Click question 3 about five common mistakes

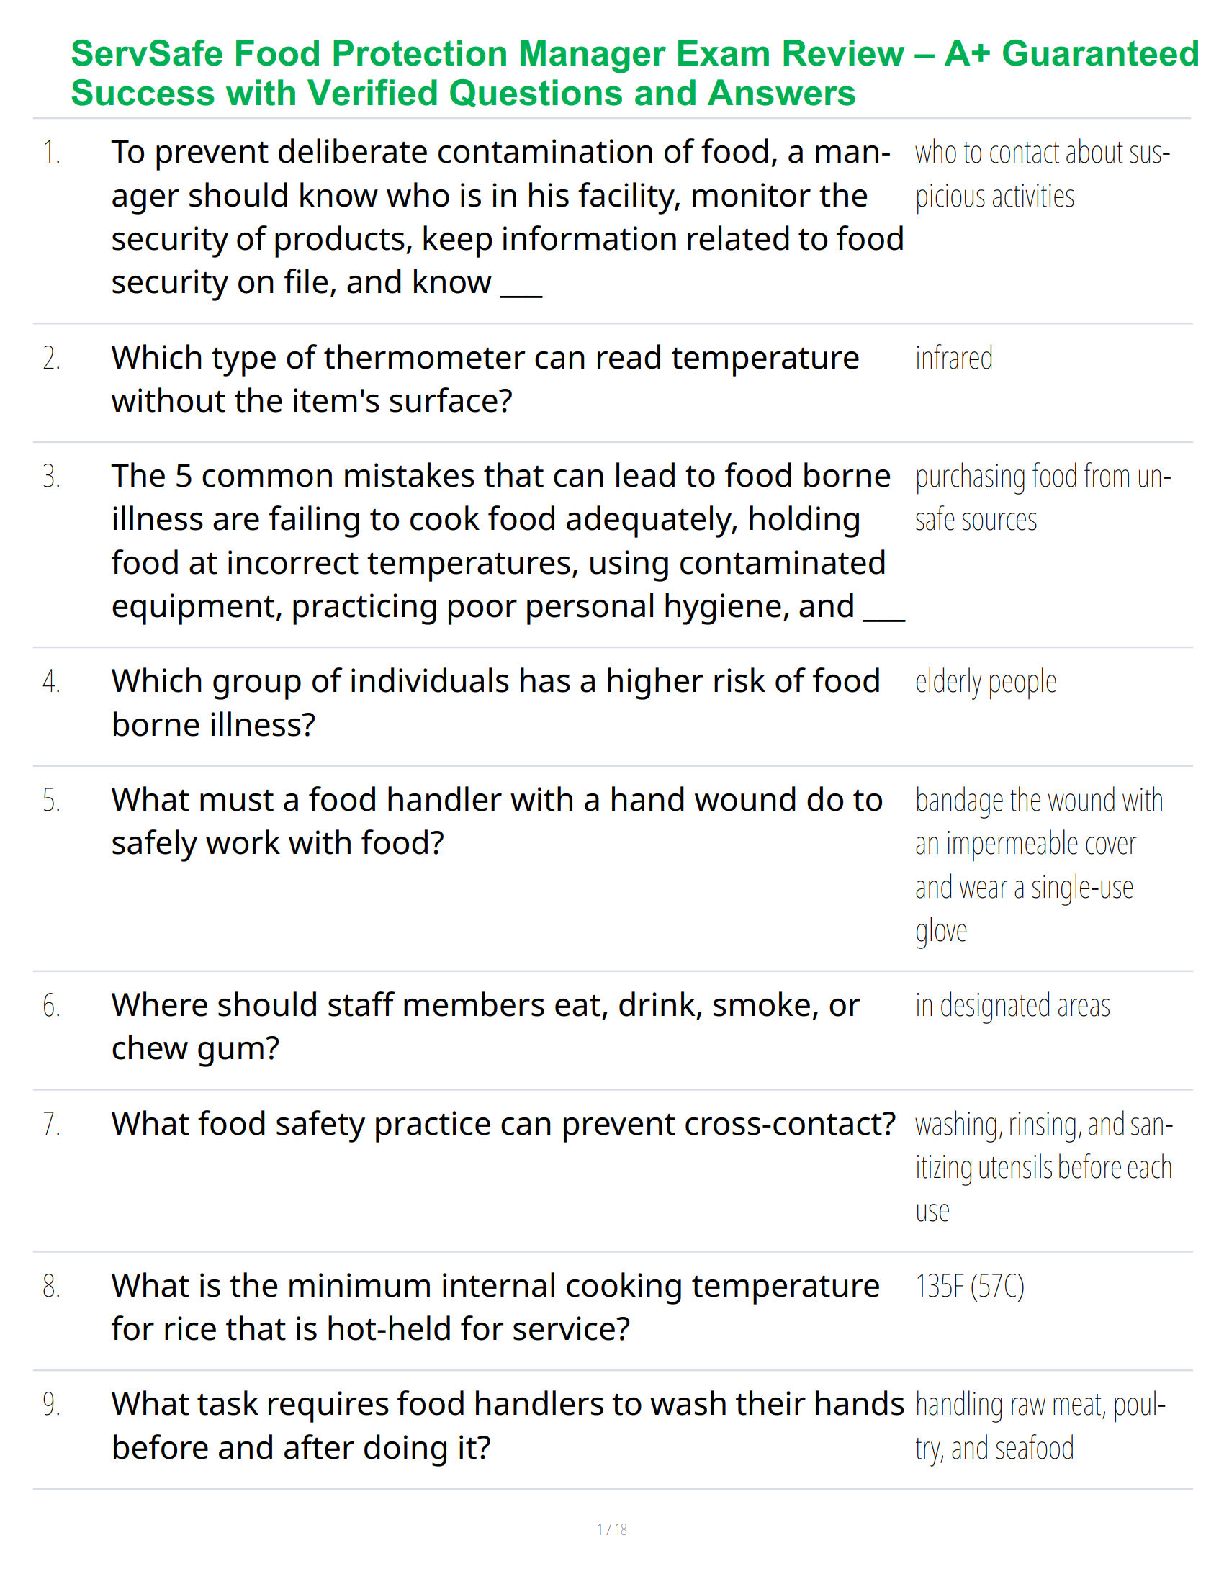pos(507,541)
